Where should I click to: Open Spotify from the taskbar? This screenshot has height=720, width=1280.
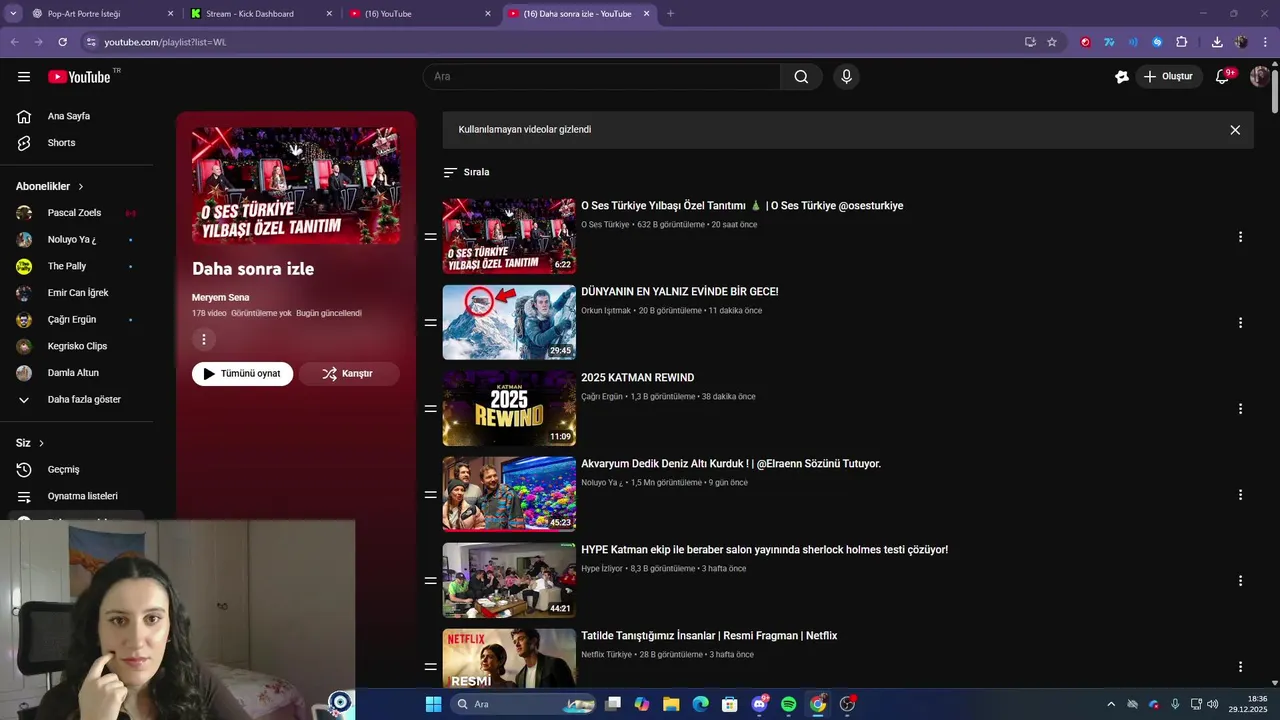[788, 704]
